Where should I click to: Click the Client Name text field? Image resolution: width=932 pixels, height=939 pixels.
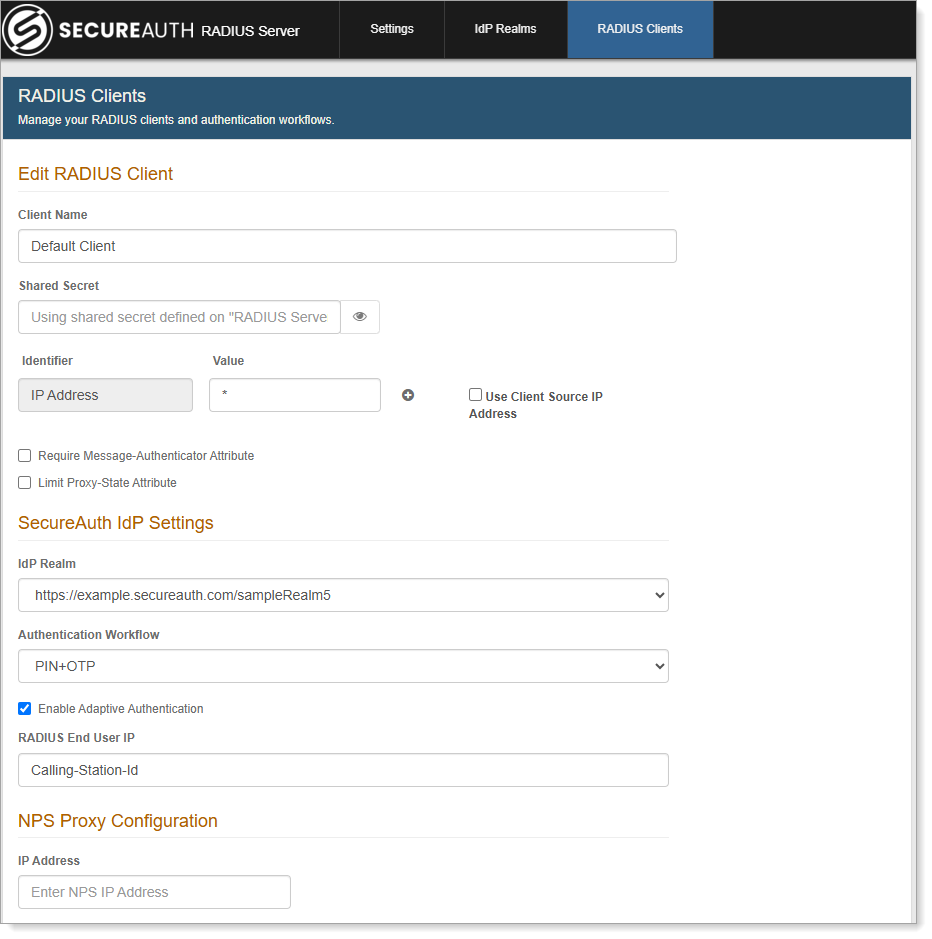tap(347, 246)
